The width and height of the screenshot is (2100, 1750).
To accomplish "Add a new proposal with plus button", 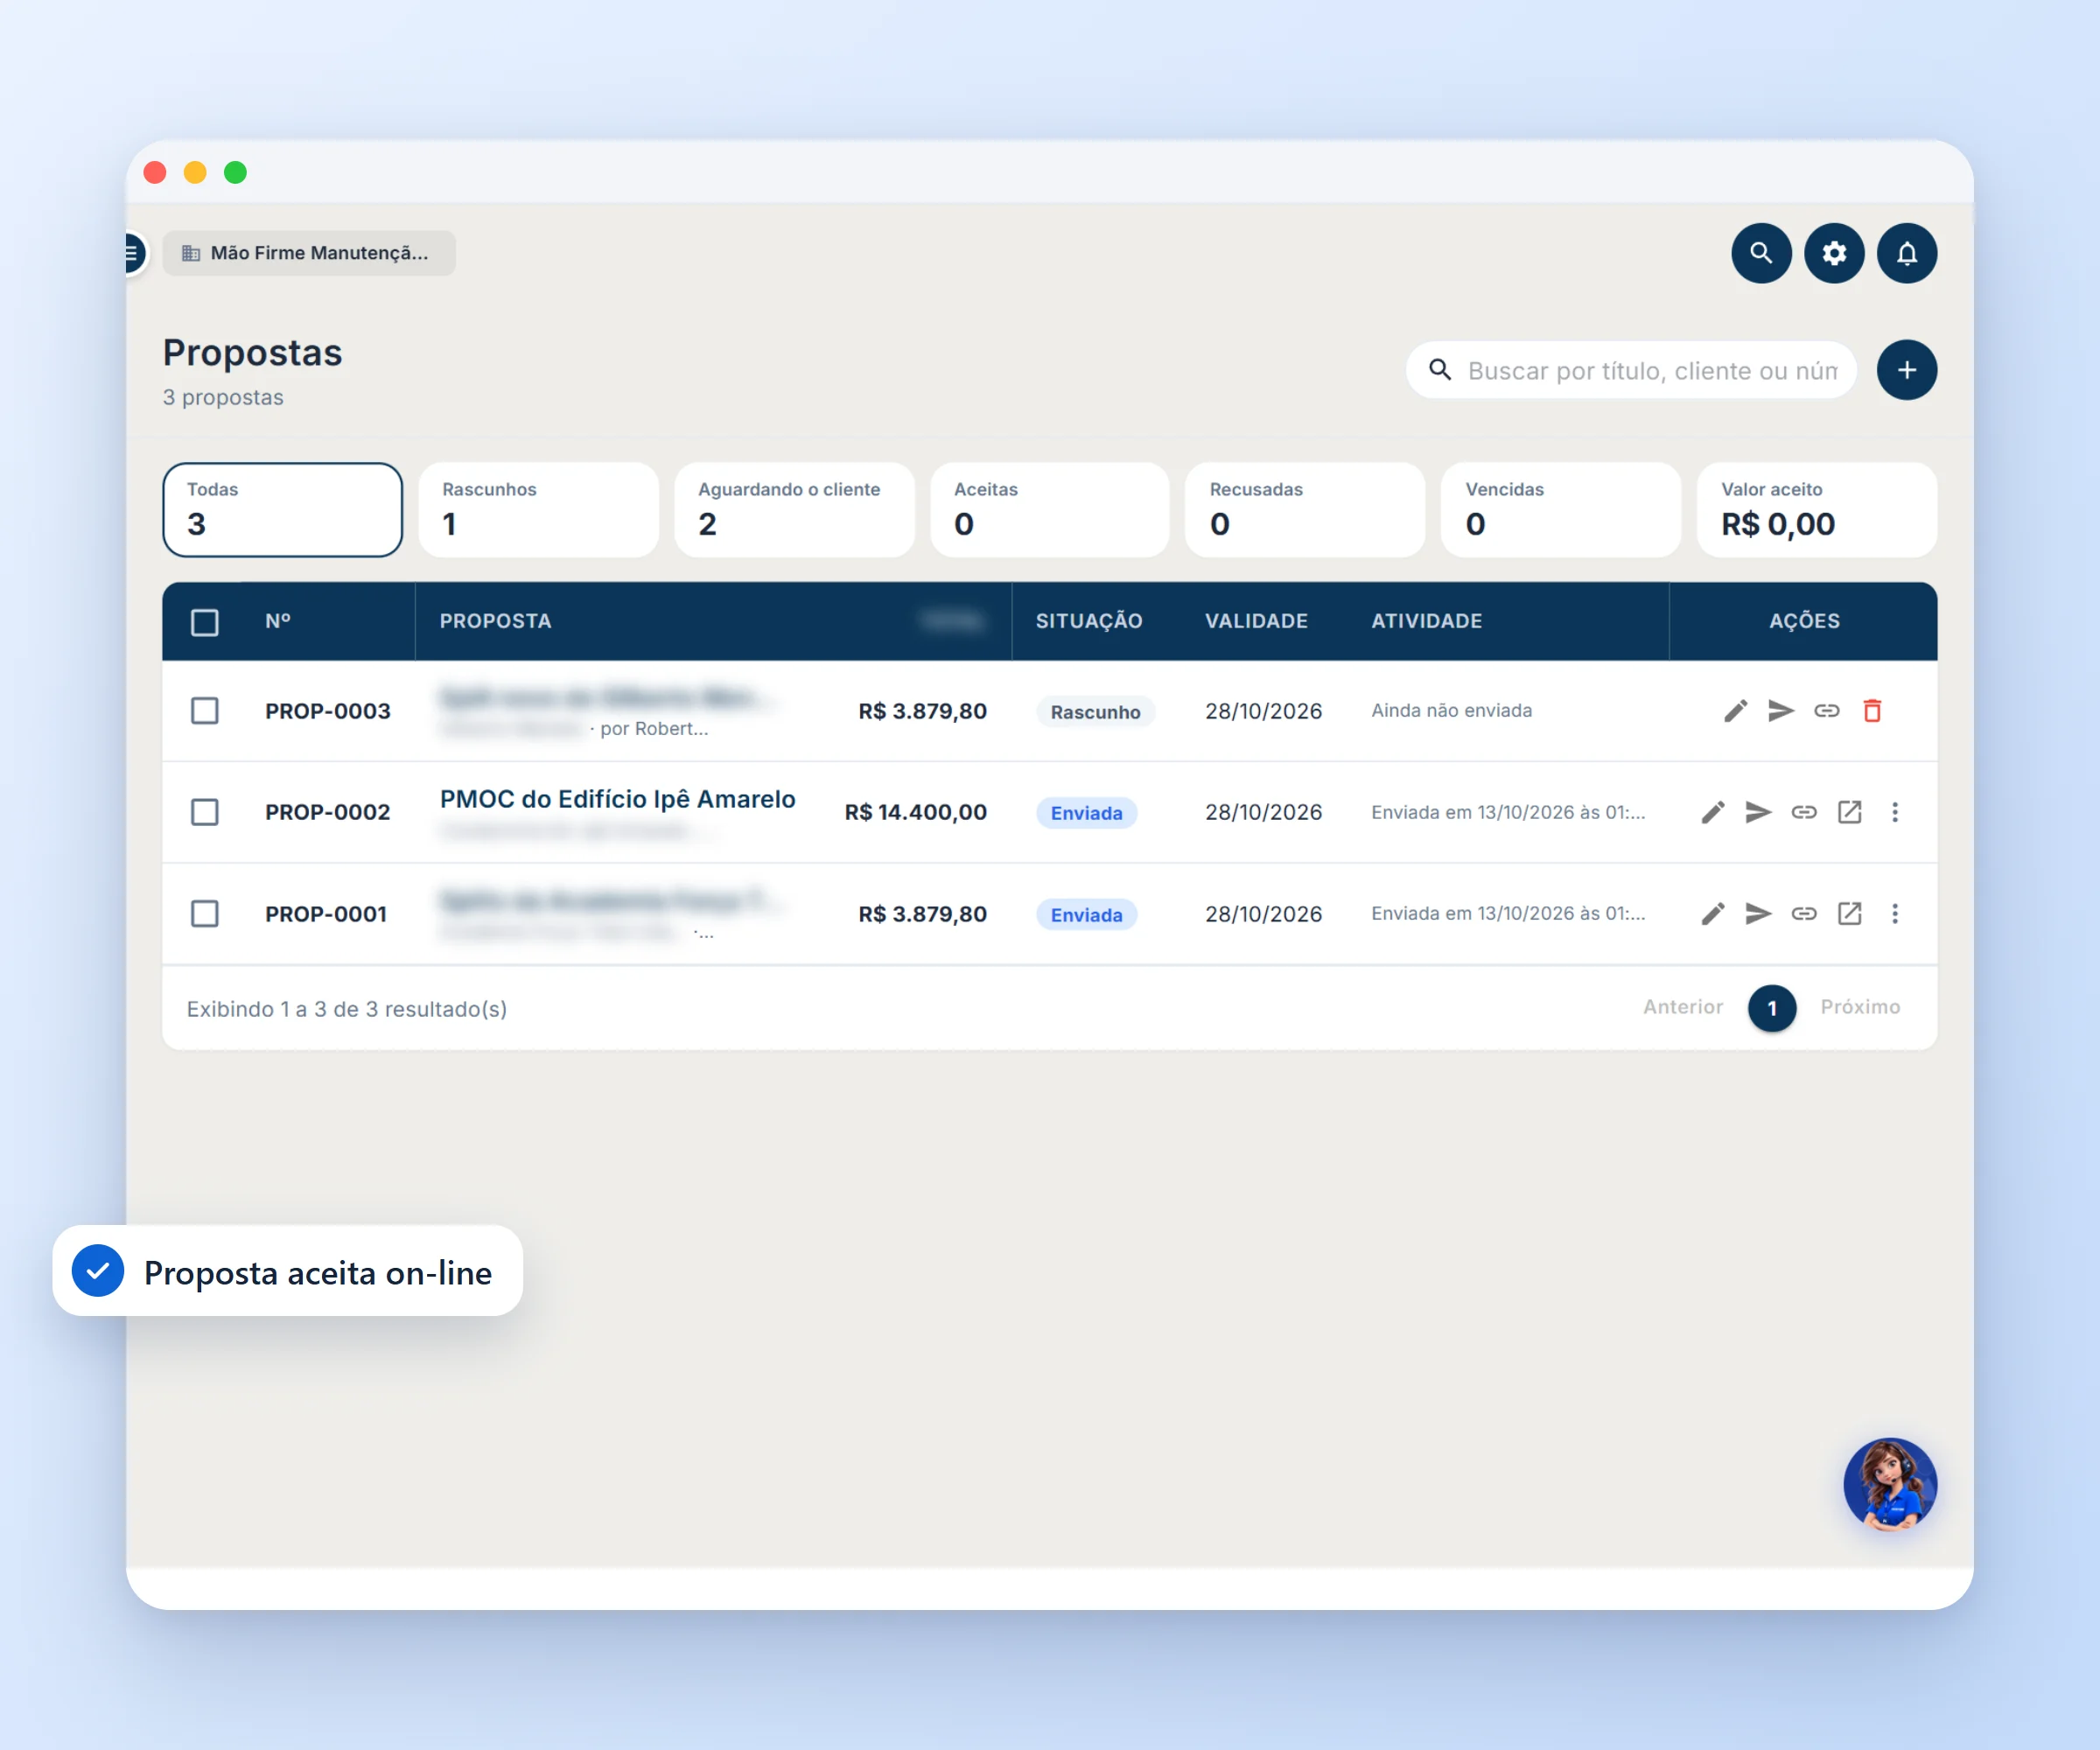I will (1907, 370).
